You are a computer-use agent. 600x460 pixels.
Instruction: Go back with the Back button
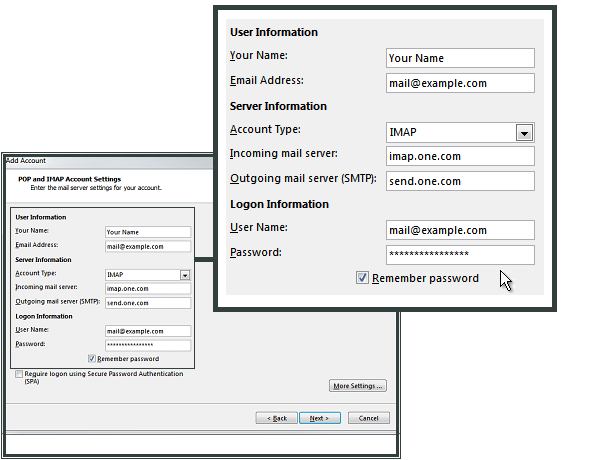(277, 418)
